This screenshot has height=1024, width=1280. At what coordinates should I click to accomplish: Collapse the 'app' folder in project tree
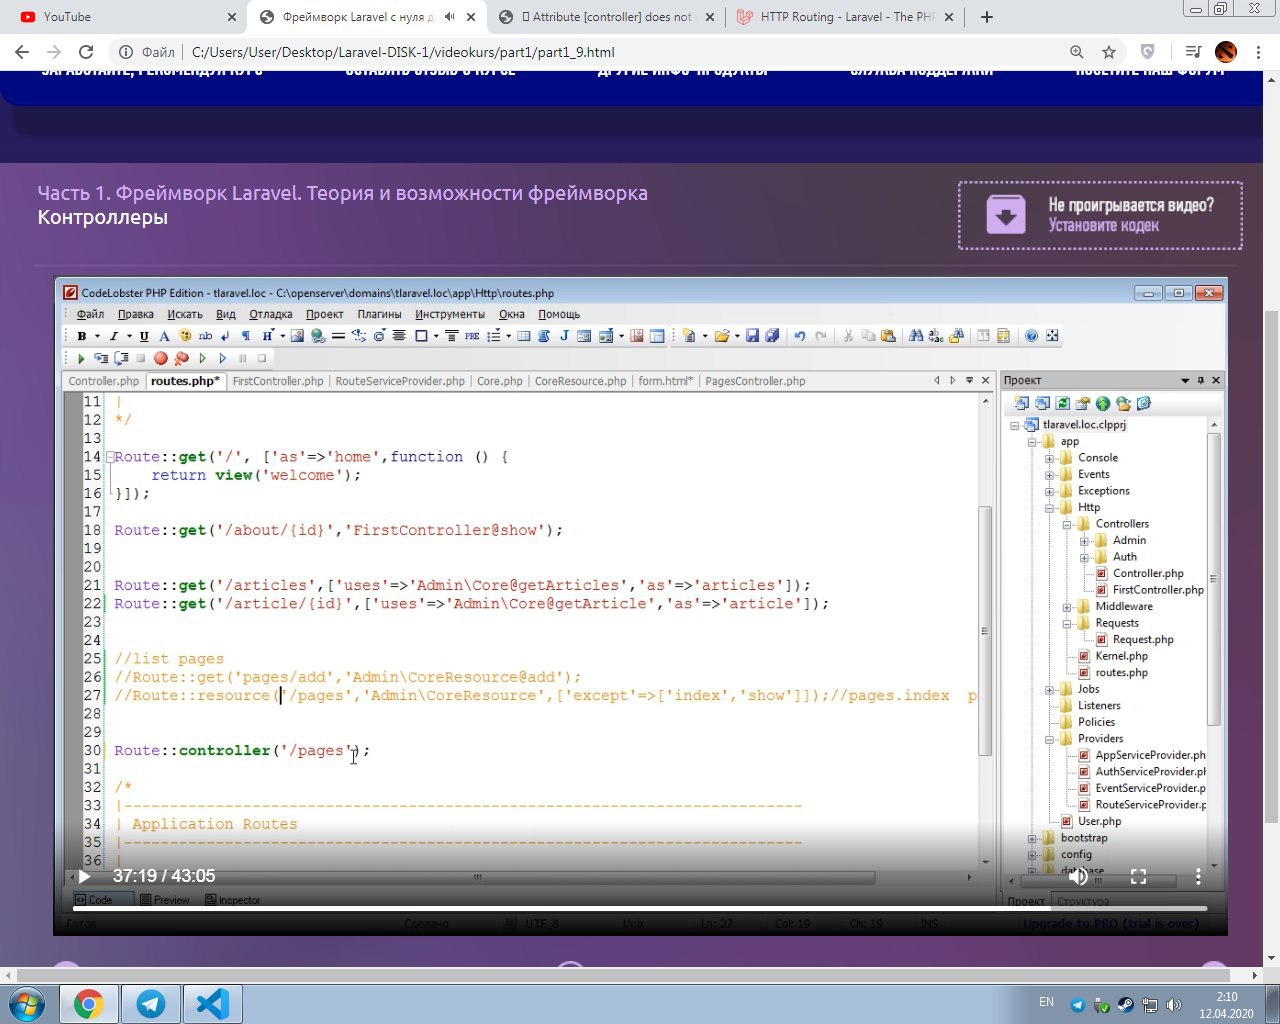click(x=1033, y=441)
